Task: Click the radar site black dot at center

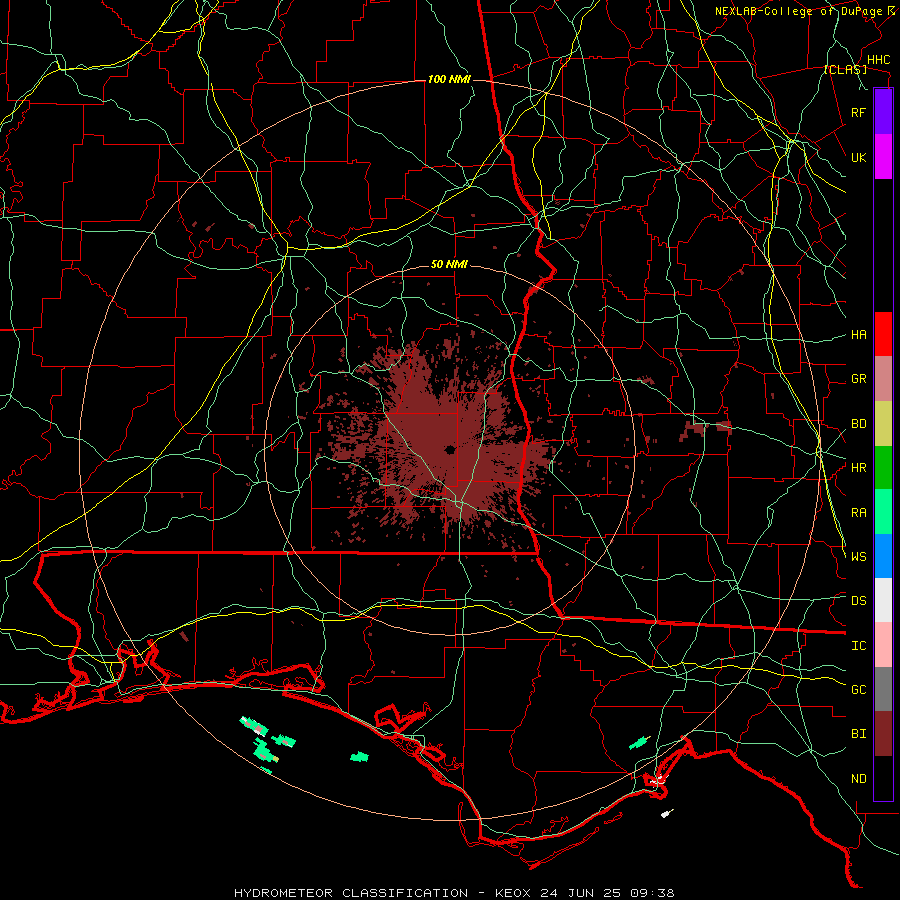Action: pos(449,449)
